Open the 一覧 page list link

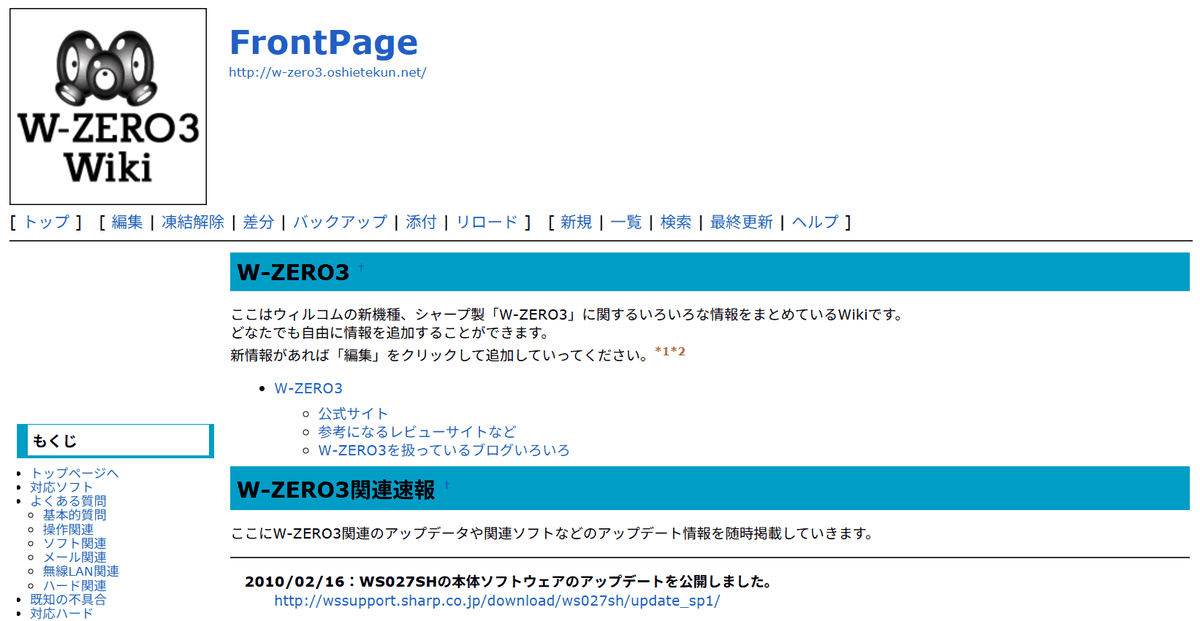pyautogui.click(x=626, y=222)
